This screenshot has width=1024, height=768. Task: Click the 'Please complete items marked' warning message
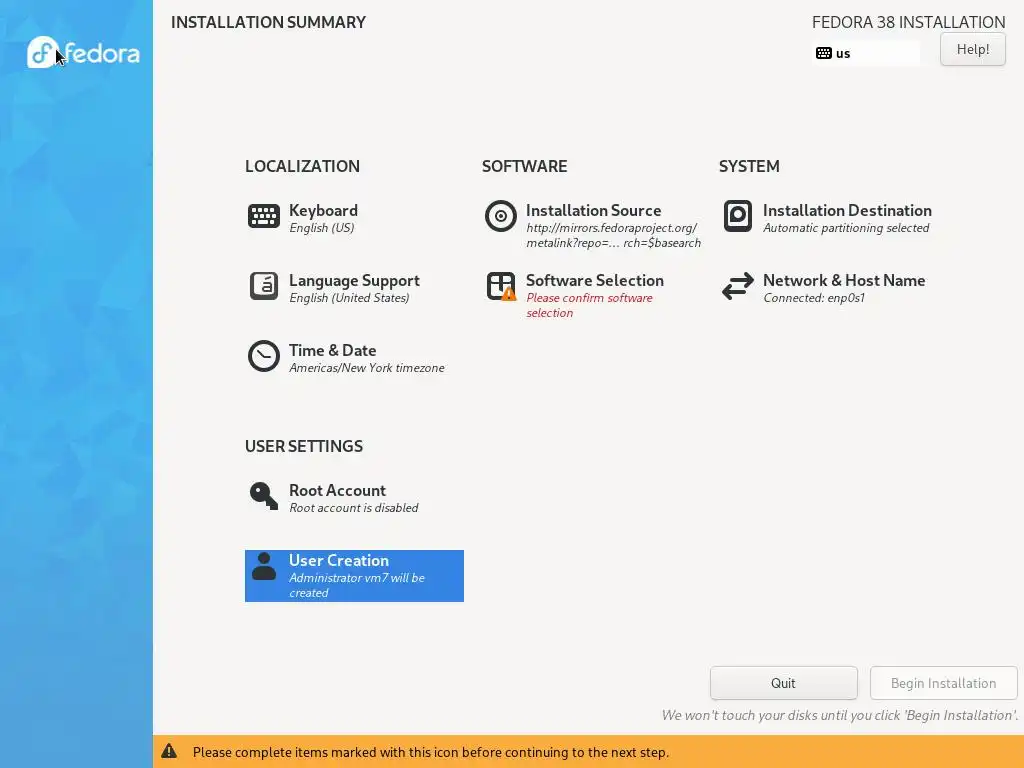click(x=431, y=752)
